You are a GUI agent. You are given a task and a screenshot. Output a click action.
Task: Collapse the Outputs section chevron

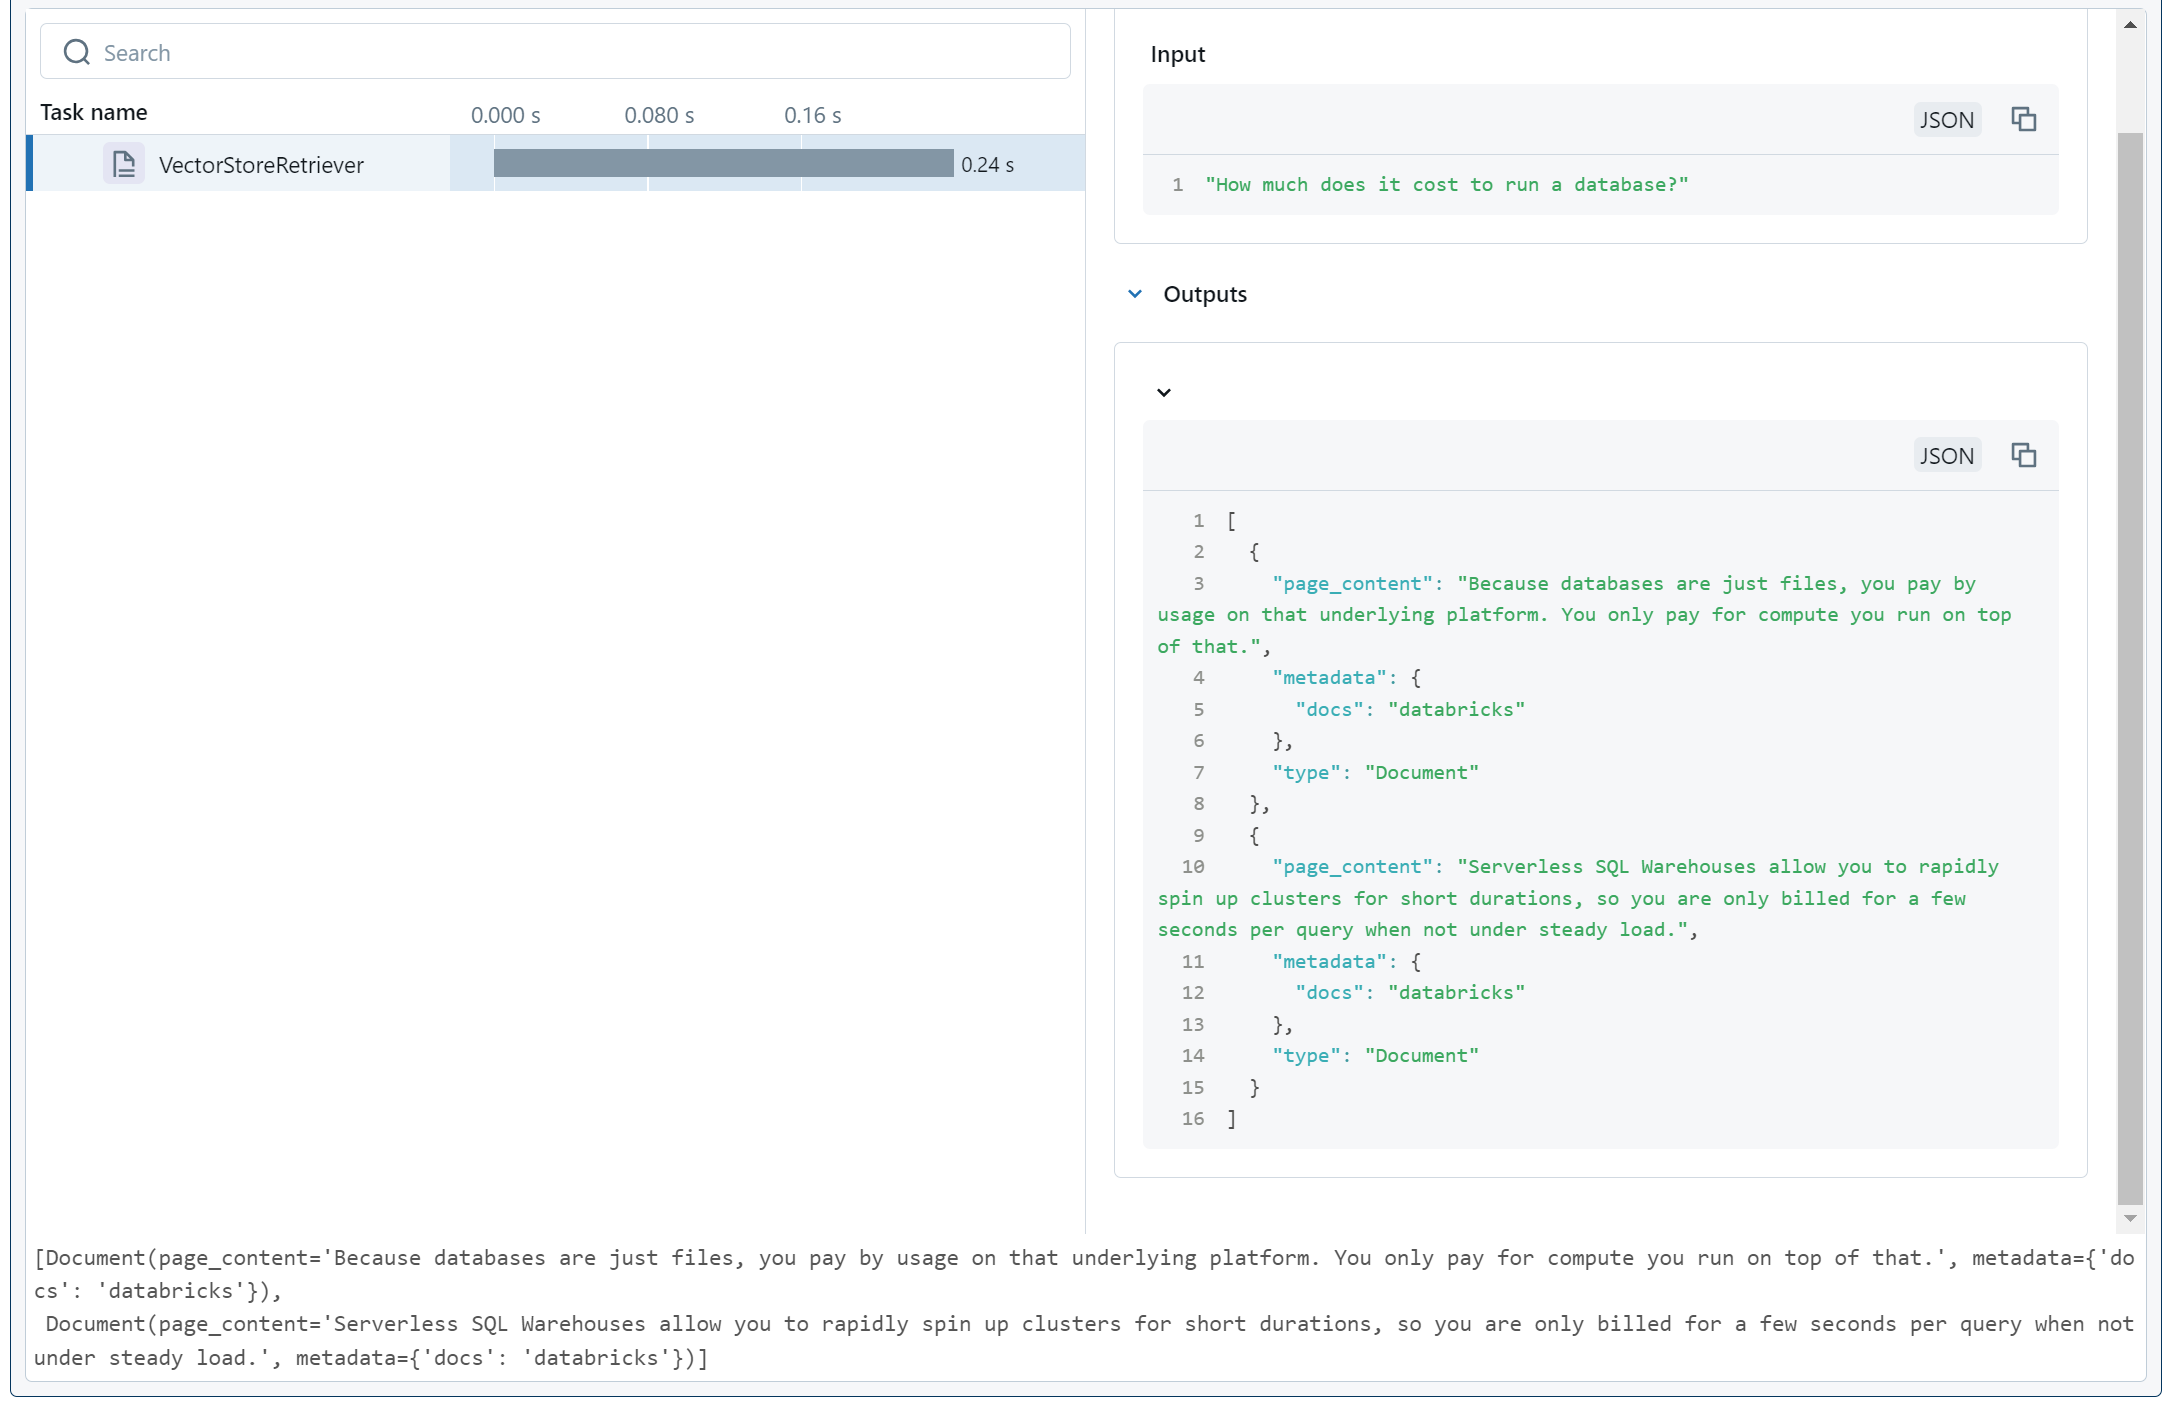[x=1135, y=294]
